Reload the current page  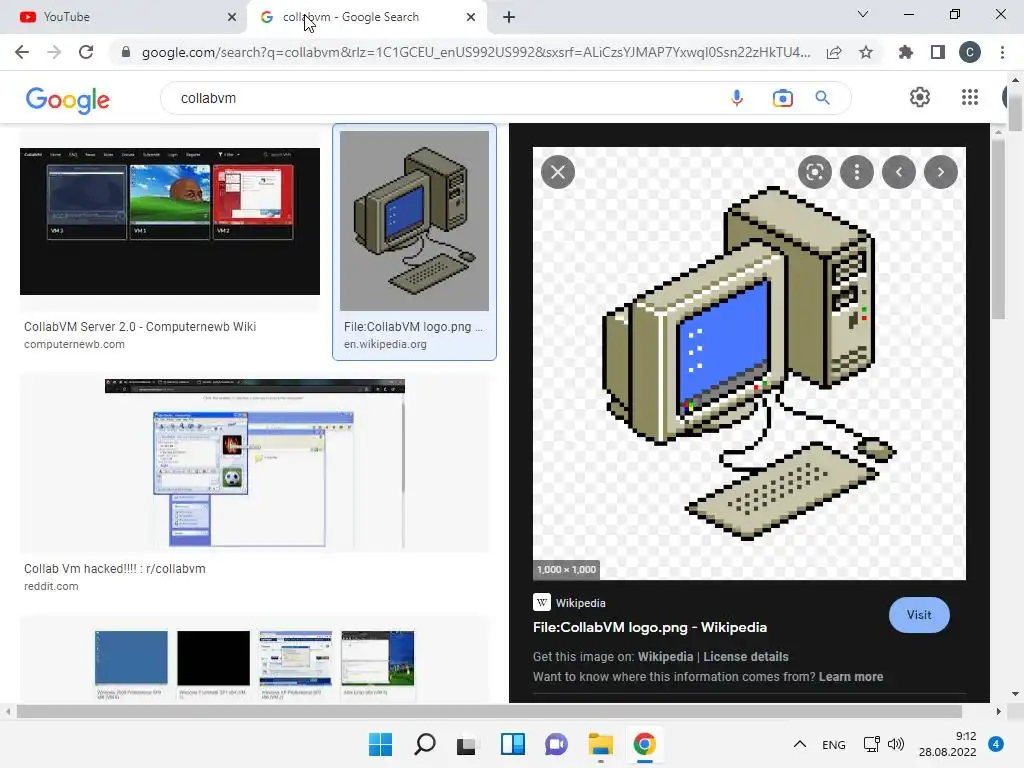tap(86, 52)
